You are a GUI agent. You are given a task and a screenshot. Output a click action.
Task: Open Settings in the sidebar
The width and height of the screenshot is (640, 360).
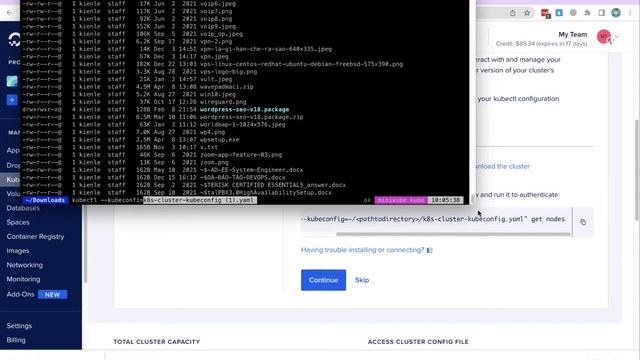tap(19, 326)
